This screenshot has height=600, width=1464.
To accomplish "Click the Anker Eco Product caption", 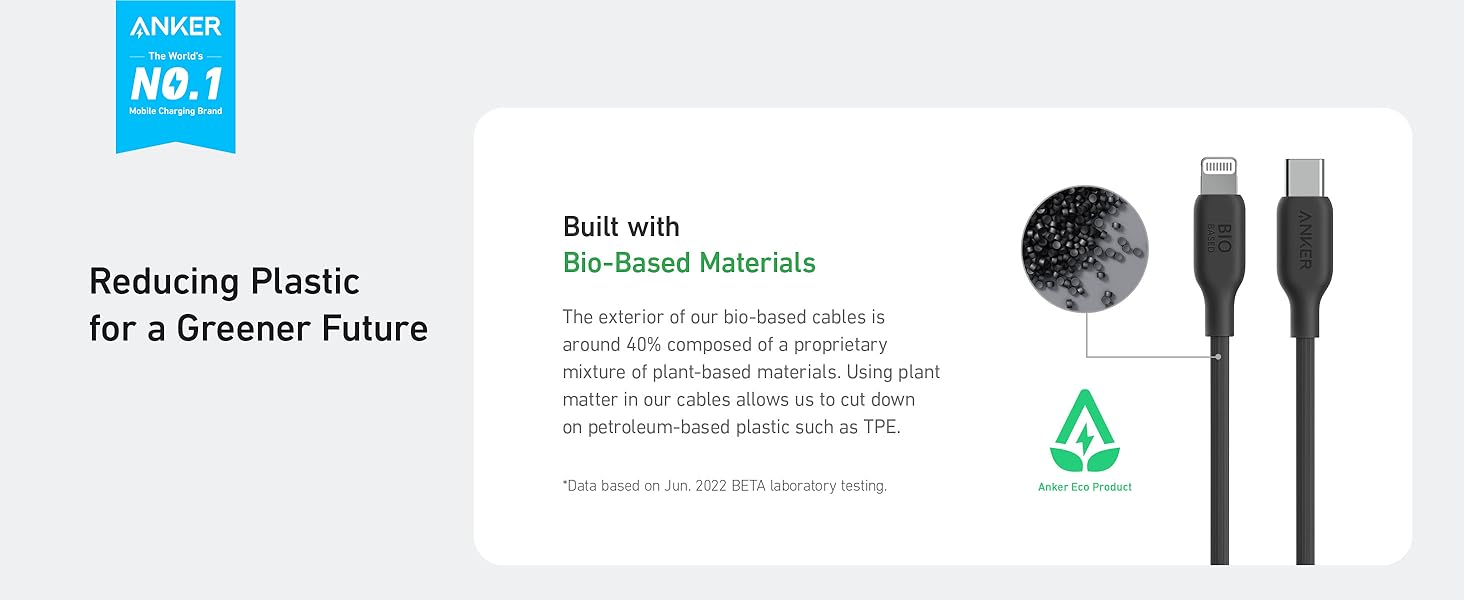I will pos(1085,487).
